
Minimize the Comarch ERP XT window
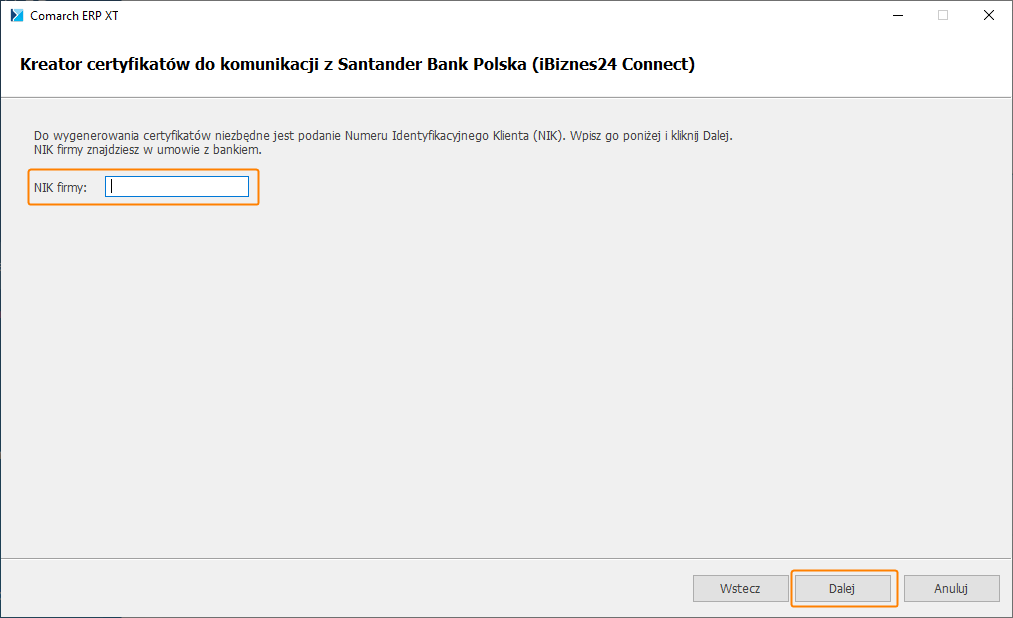point(896,15)
